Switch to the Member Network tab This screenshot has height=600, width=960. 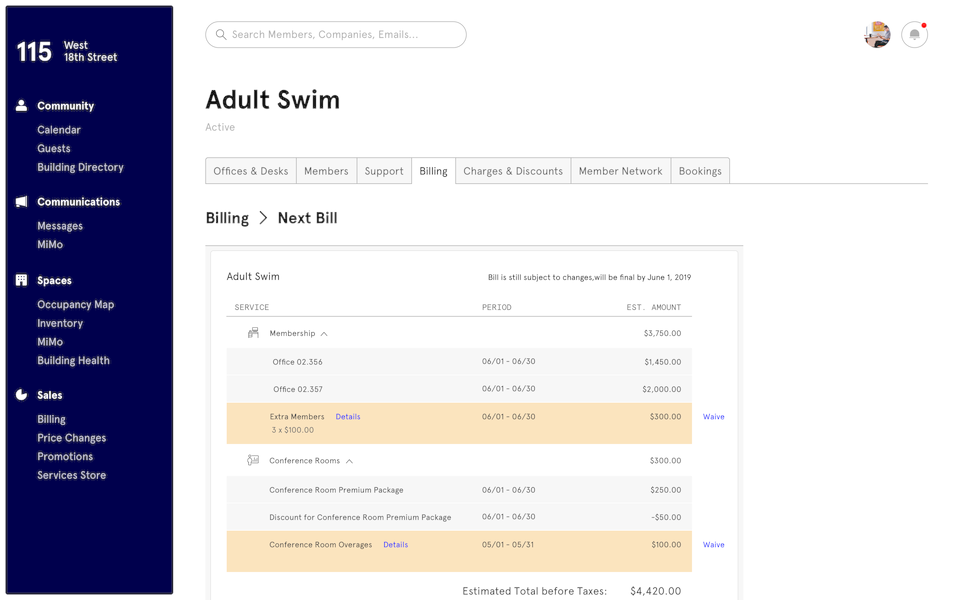click(x=621, y=171)
